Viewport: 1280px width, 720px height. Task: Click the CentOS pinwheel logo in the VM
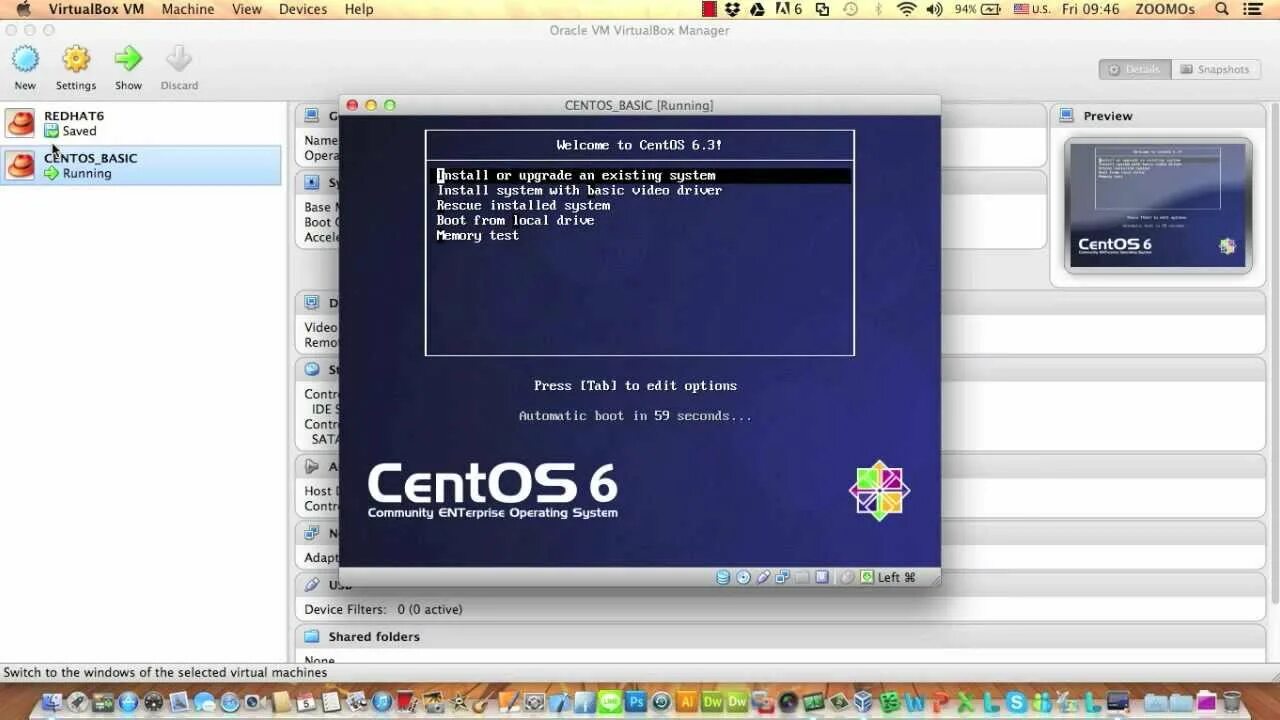879,490
